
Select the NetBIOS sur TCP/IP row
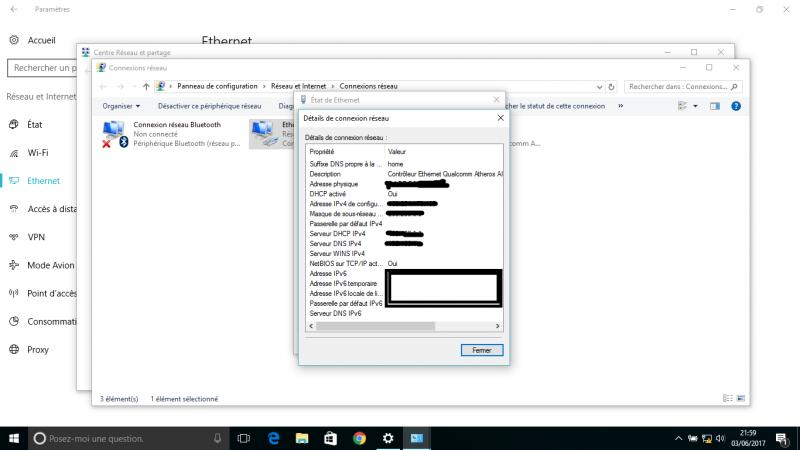[404, 263]
